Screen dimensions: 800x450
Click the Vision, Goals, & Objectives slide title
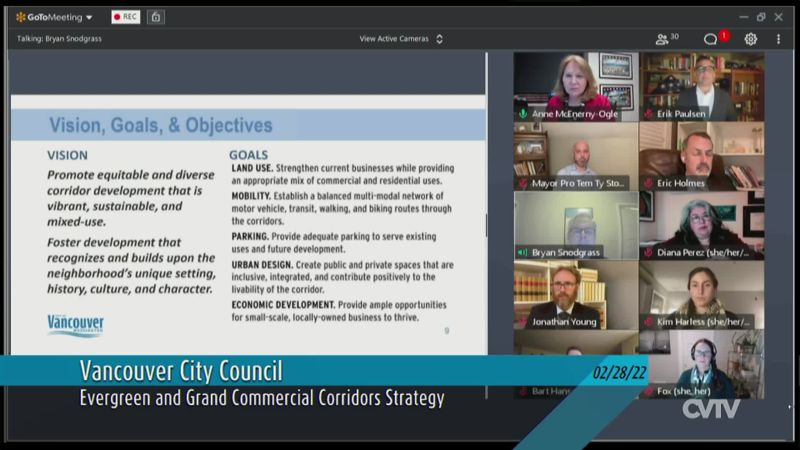[x=161, y=126]
